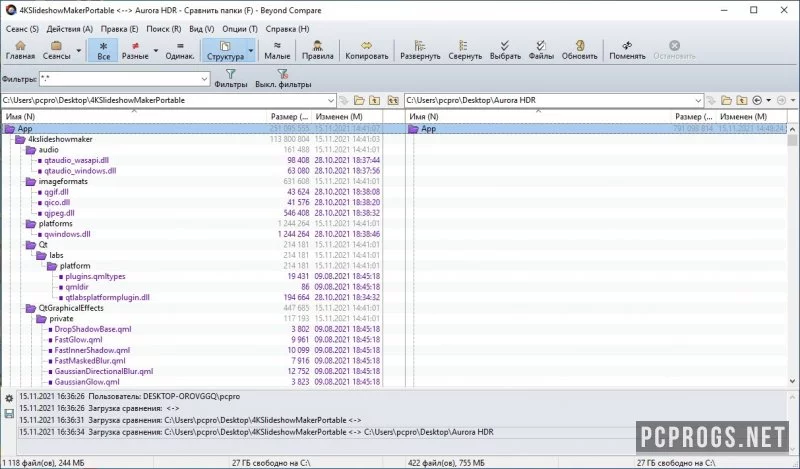Click right pane browse folder icon
The height and width of the screenshot is (469, 800).
coord(727,101)
